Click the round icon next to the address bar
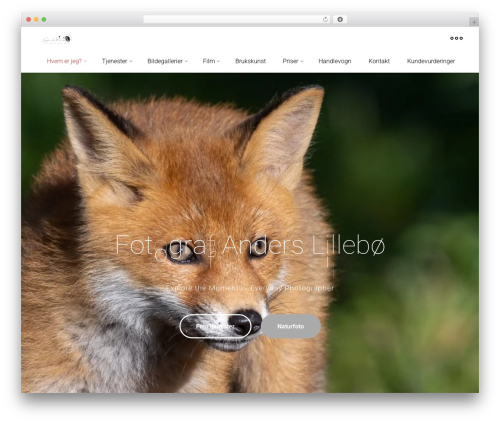 tap(340, 20)
